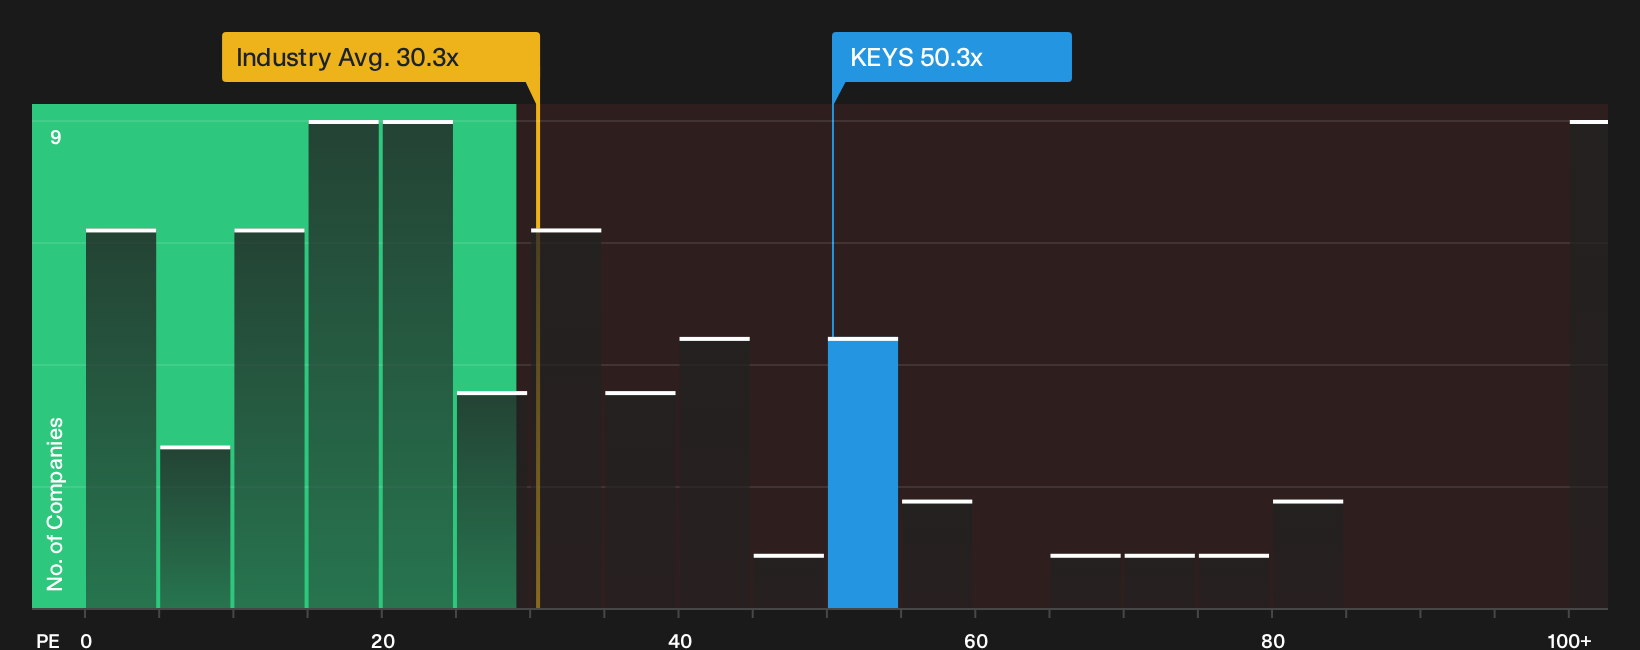
Task: Select the bar for PE 65-70
Action: tap(1085, 581)
